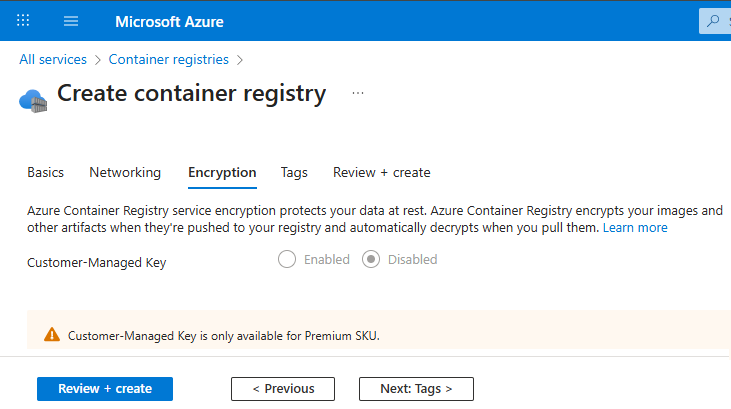The height and width of the screenshot is (409, 731).
Task: Navigate to All services breadcrumb
Action: 53,60
